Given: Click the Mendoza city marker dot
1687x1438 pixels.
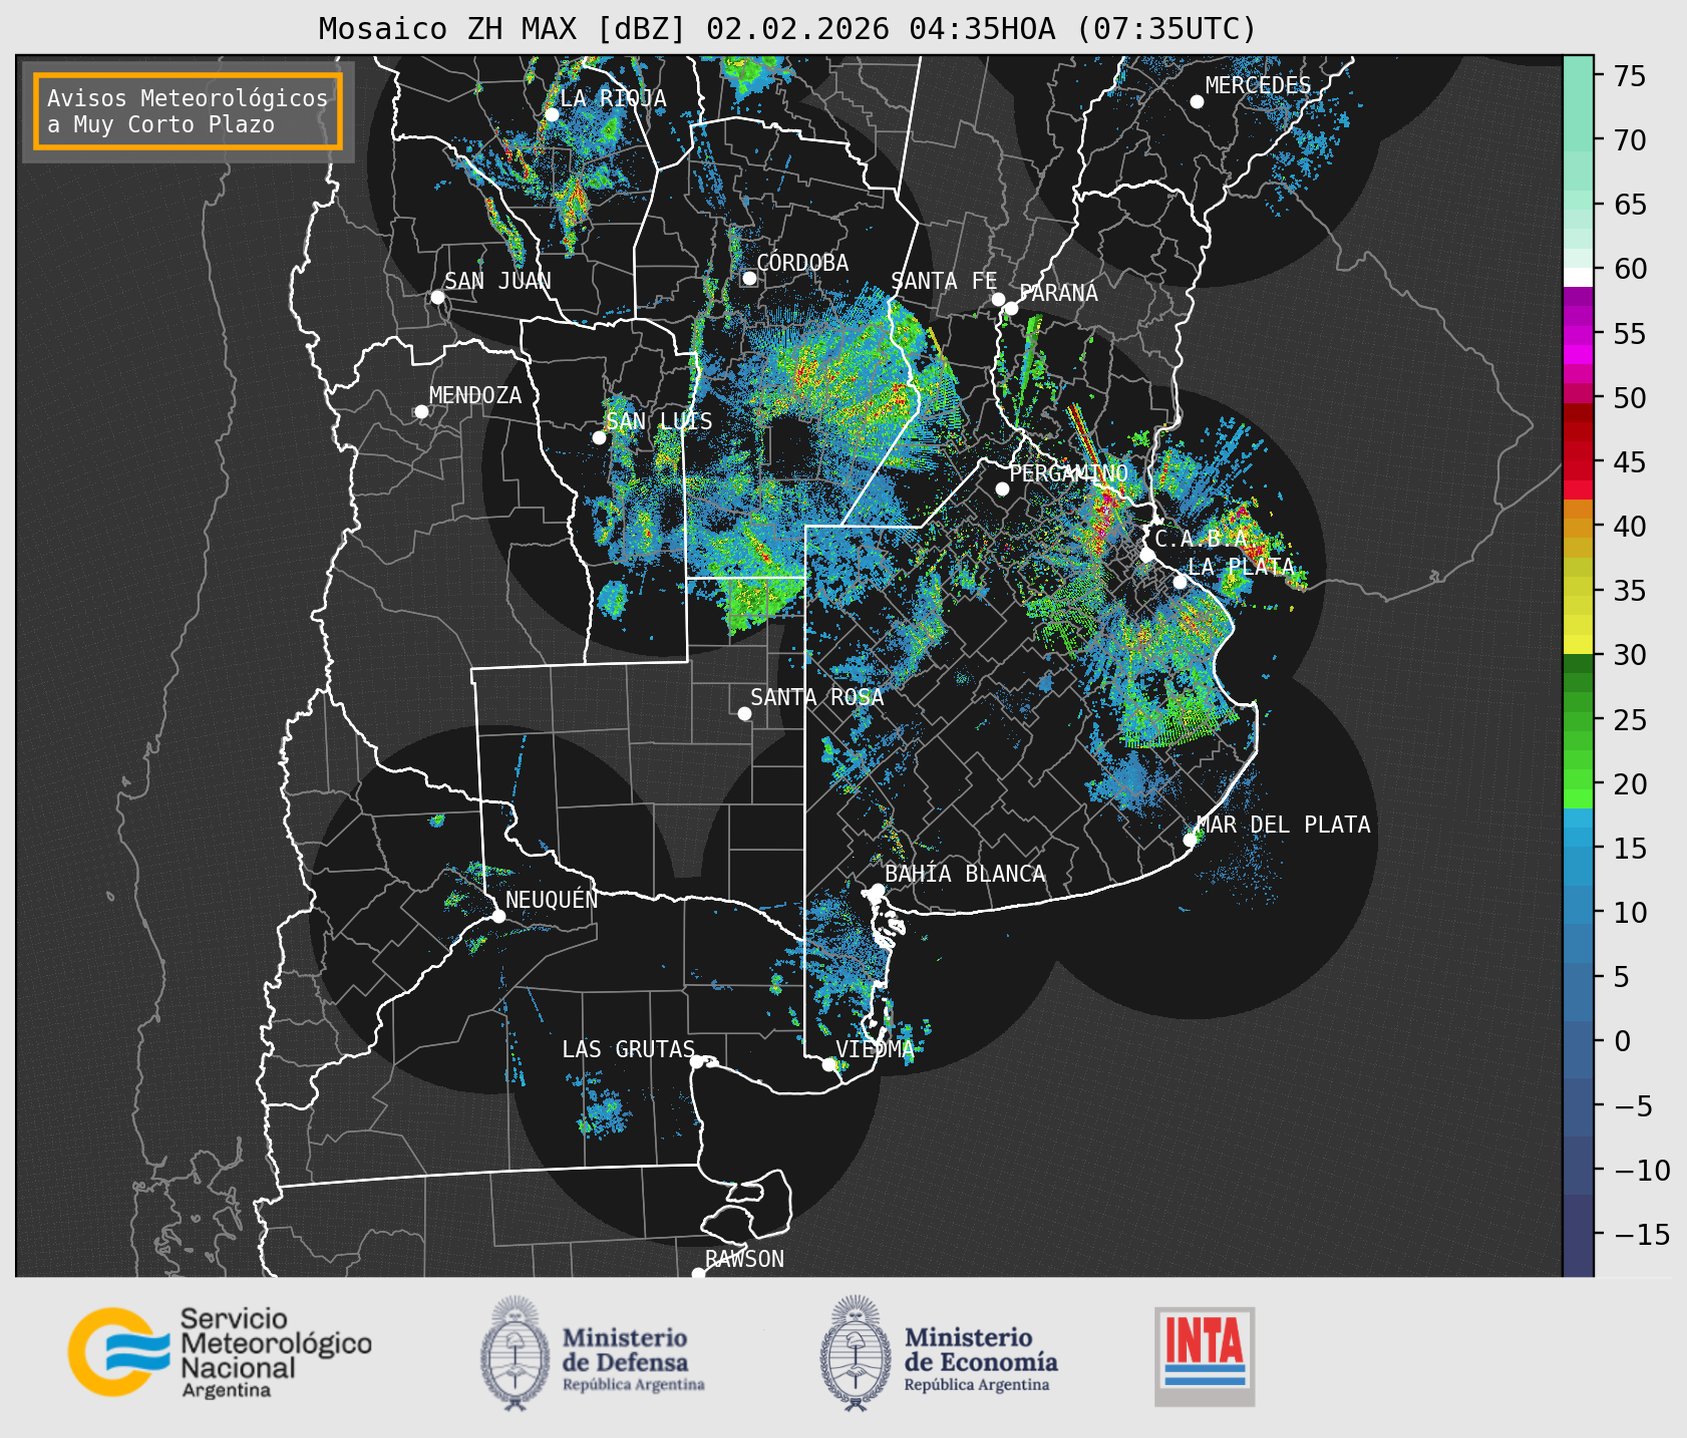Looking at the screenshot, I should click(x=422, y=412).
